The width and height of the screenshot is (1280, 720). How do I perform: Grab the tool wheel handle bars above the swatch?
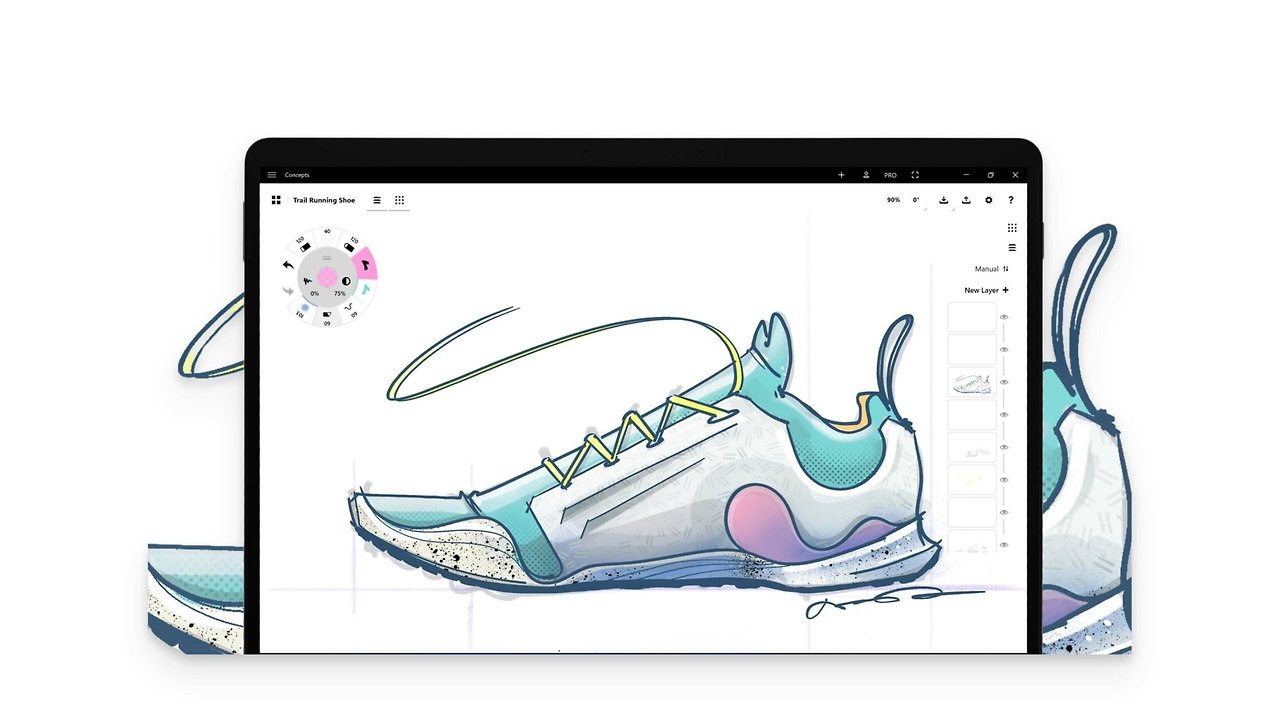(327, 257)
